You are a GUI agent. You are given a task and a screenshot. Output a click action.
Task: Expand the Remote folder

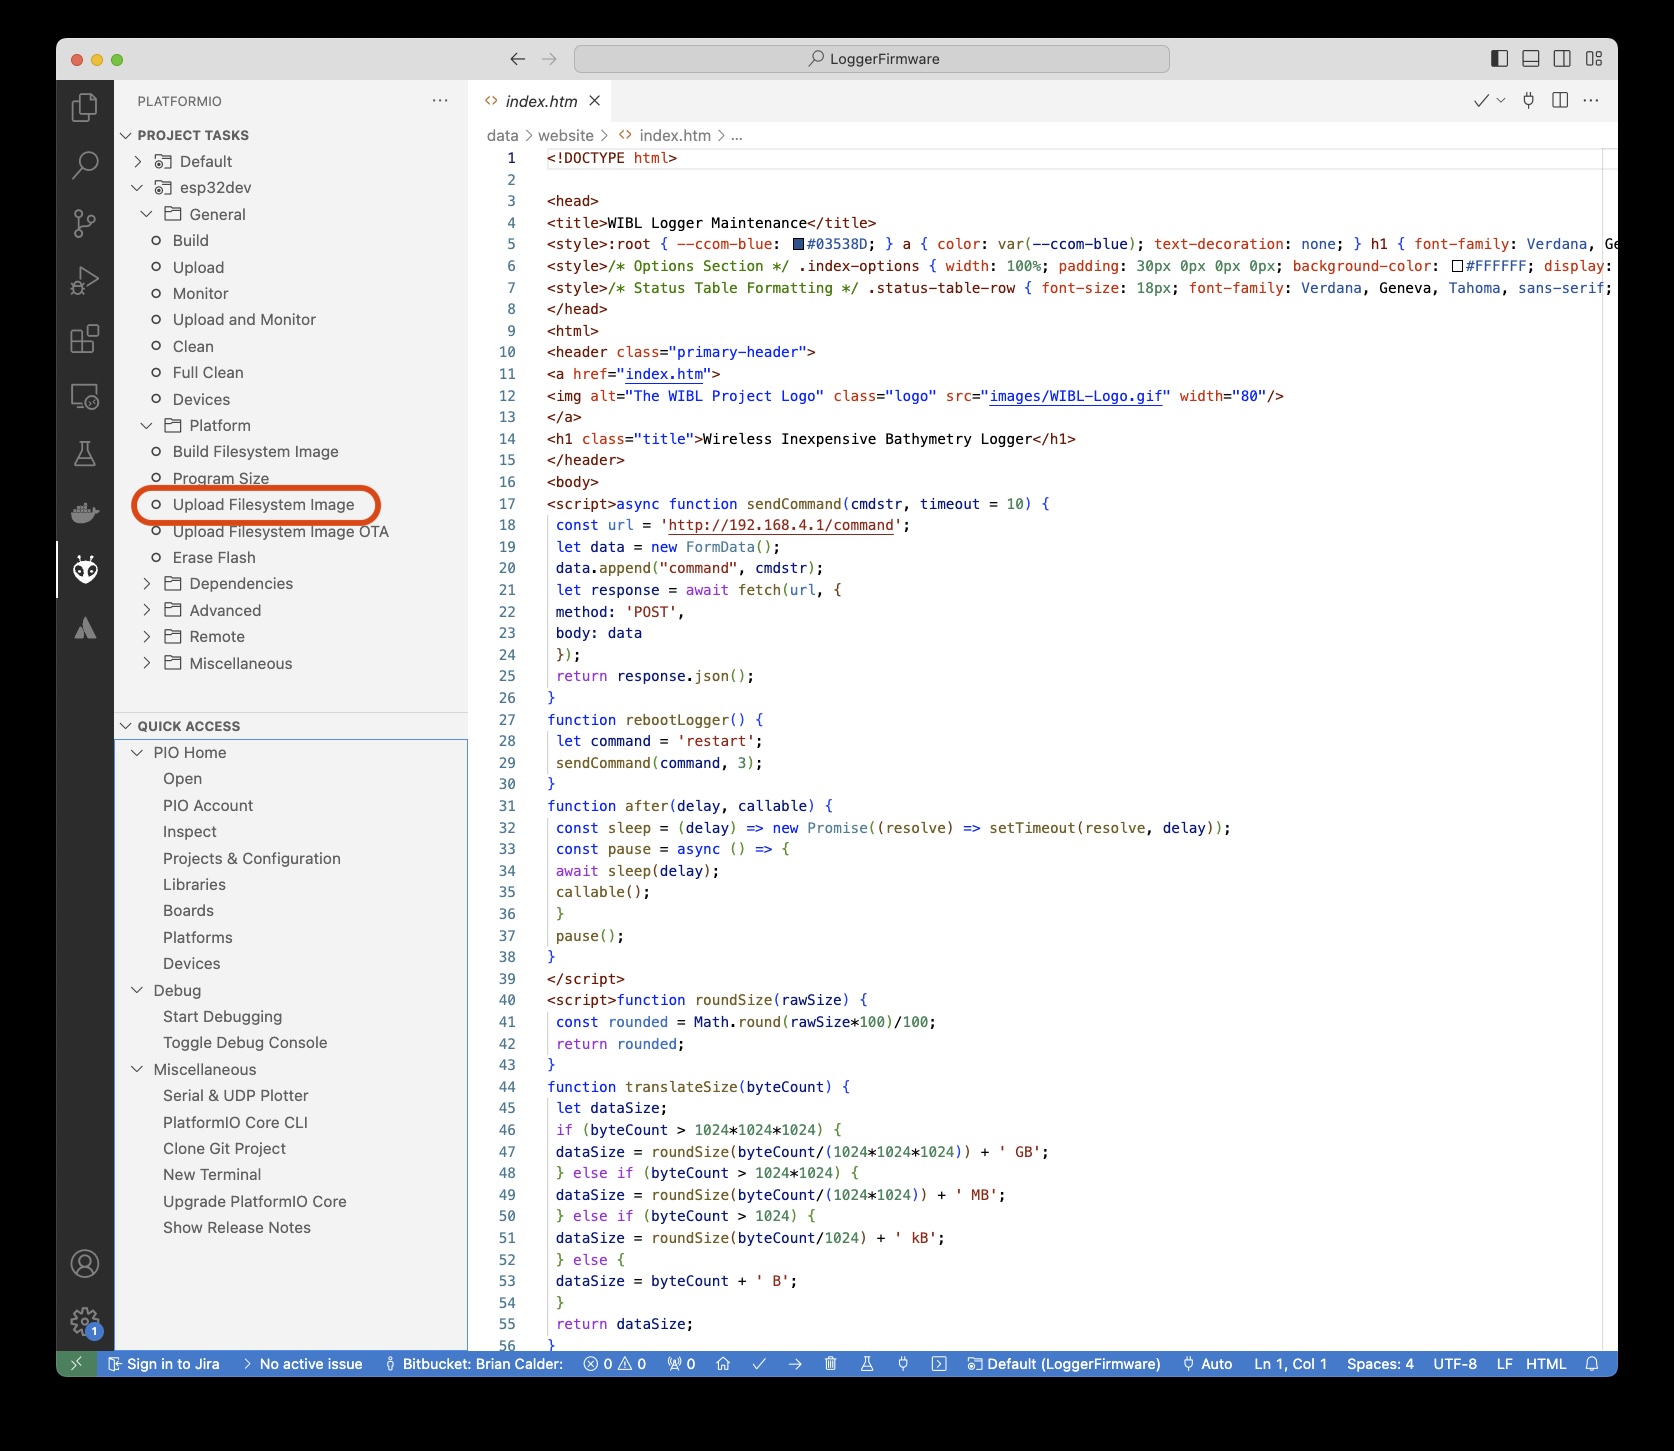pyautogui.click(x=147, y=636)
